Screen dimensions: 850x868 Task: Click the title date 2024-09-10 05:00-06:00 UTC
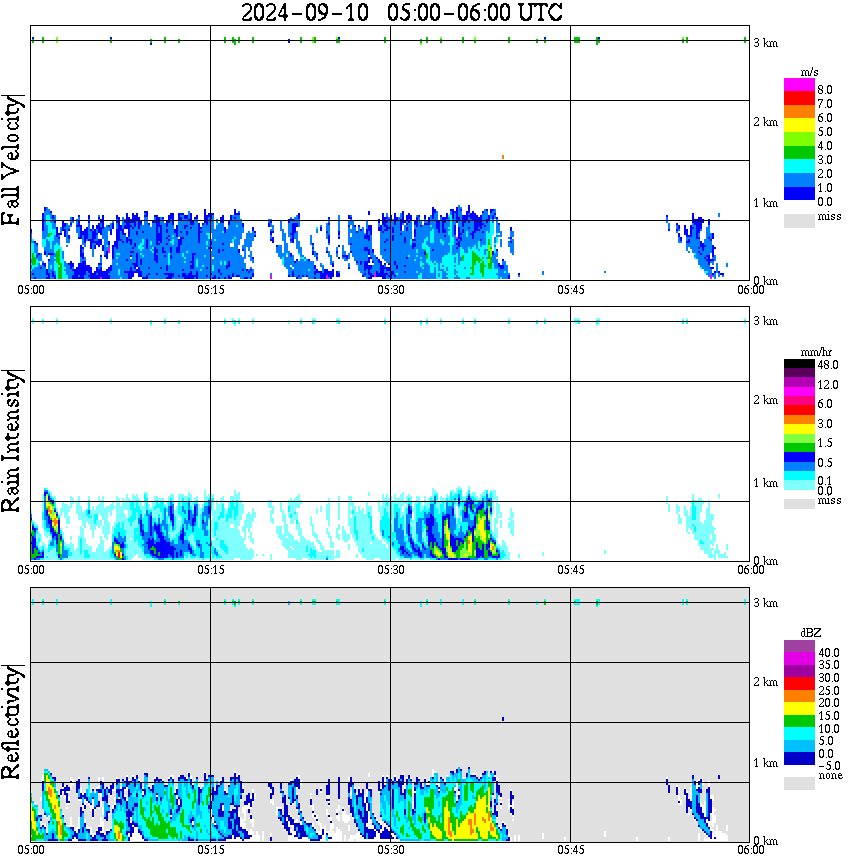click(401, 12)
